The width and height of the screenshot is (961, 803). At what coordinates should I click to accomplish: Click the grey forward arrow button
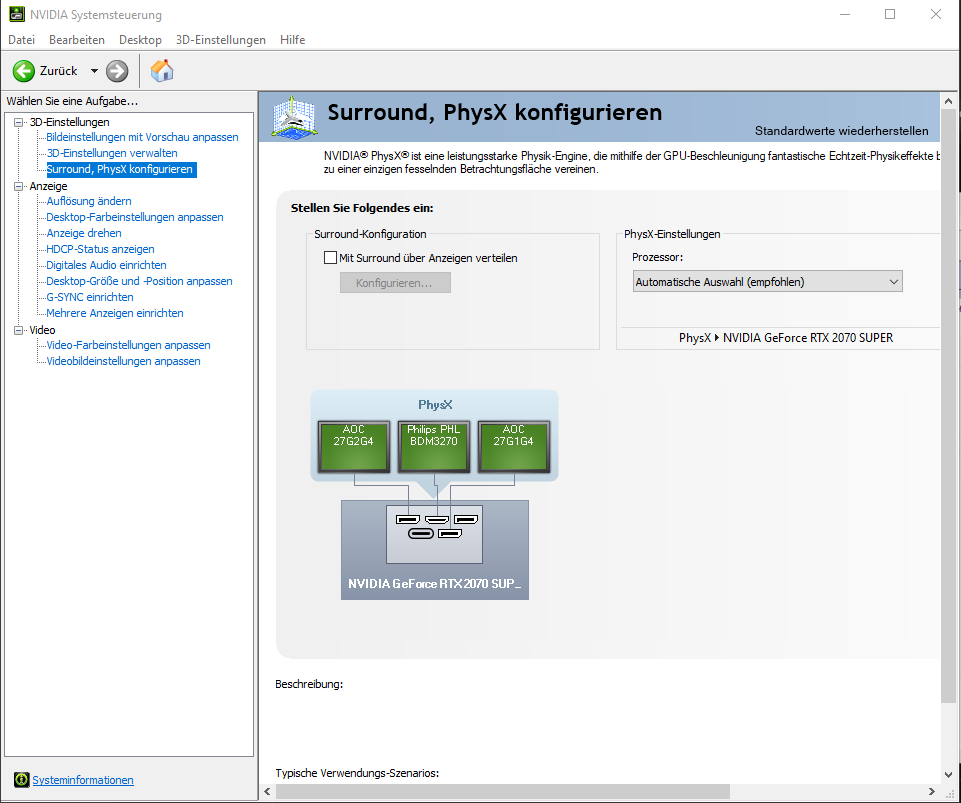[117, 71]
